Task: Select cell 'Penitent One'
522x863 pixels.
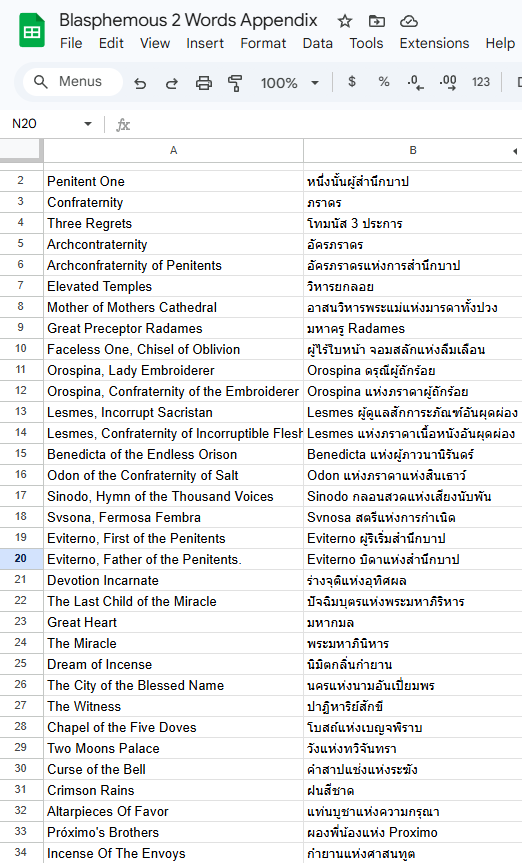Action: click(173, 181)
